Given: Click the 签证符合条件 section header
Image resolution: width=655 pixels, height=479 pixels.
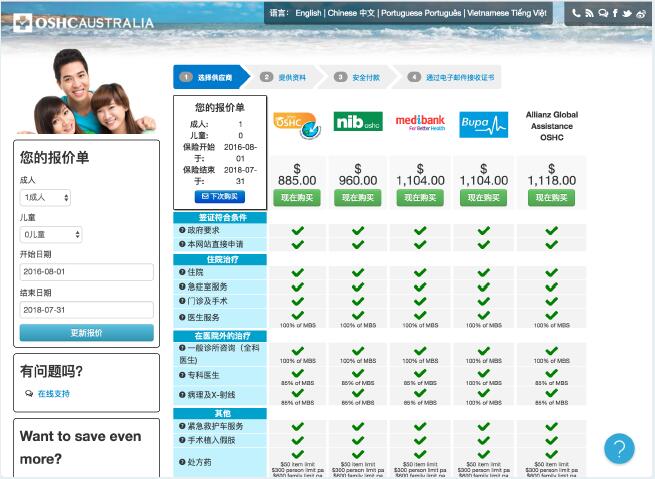Looking at the screenshot, I should pyautogui.click(x=220, y=217).
